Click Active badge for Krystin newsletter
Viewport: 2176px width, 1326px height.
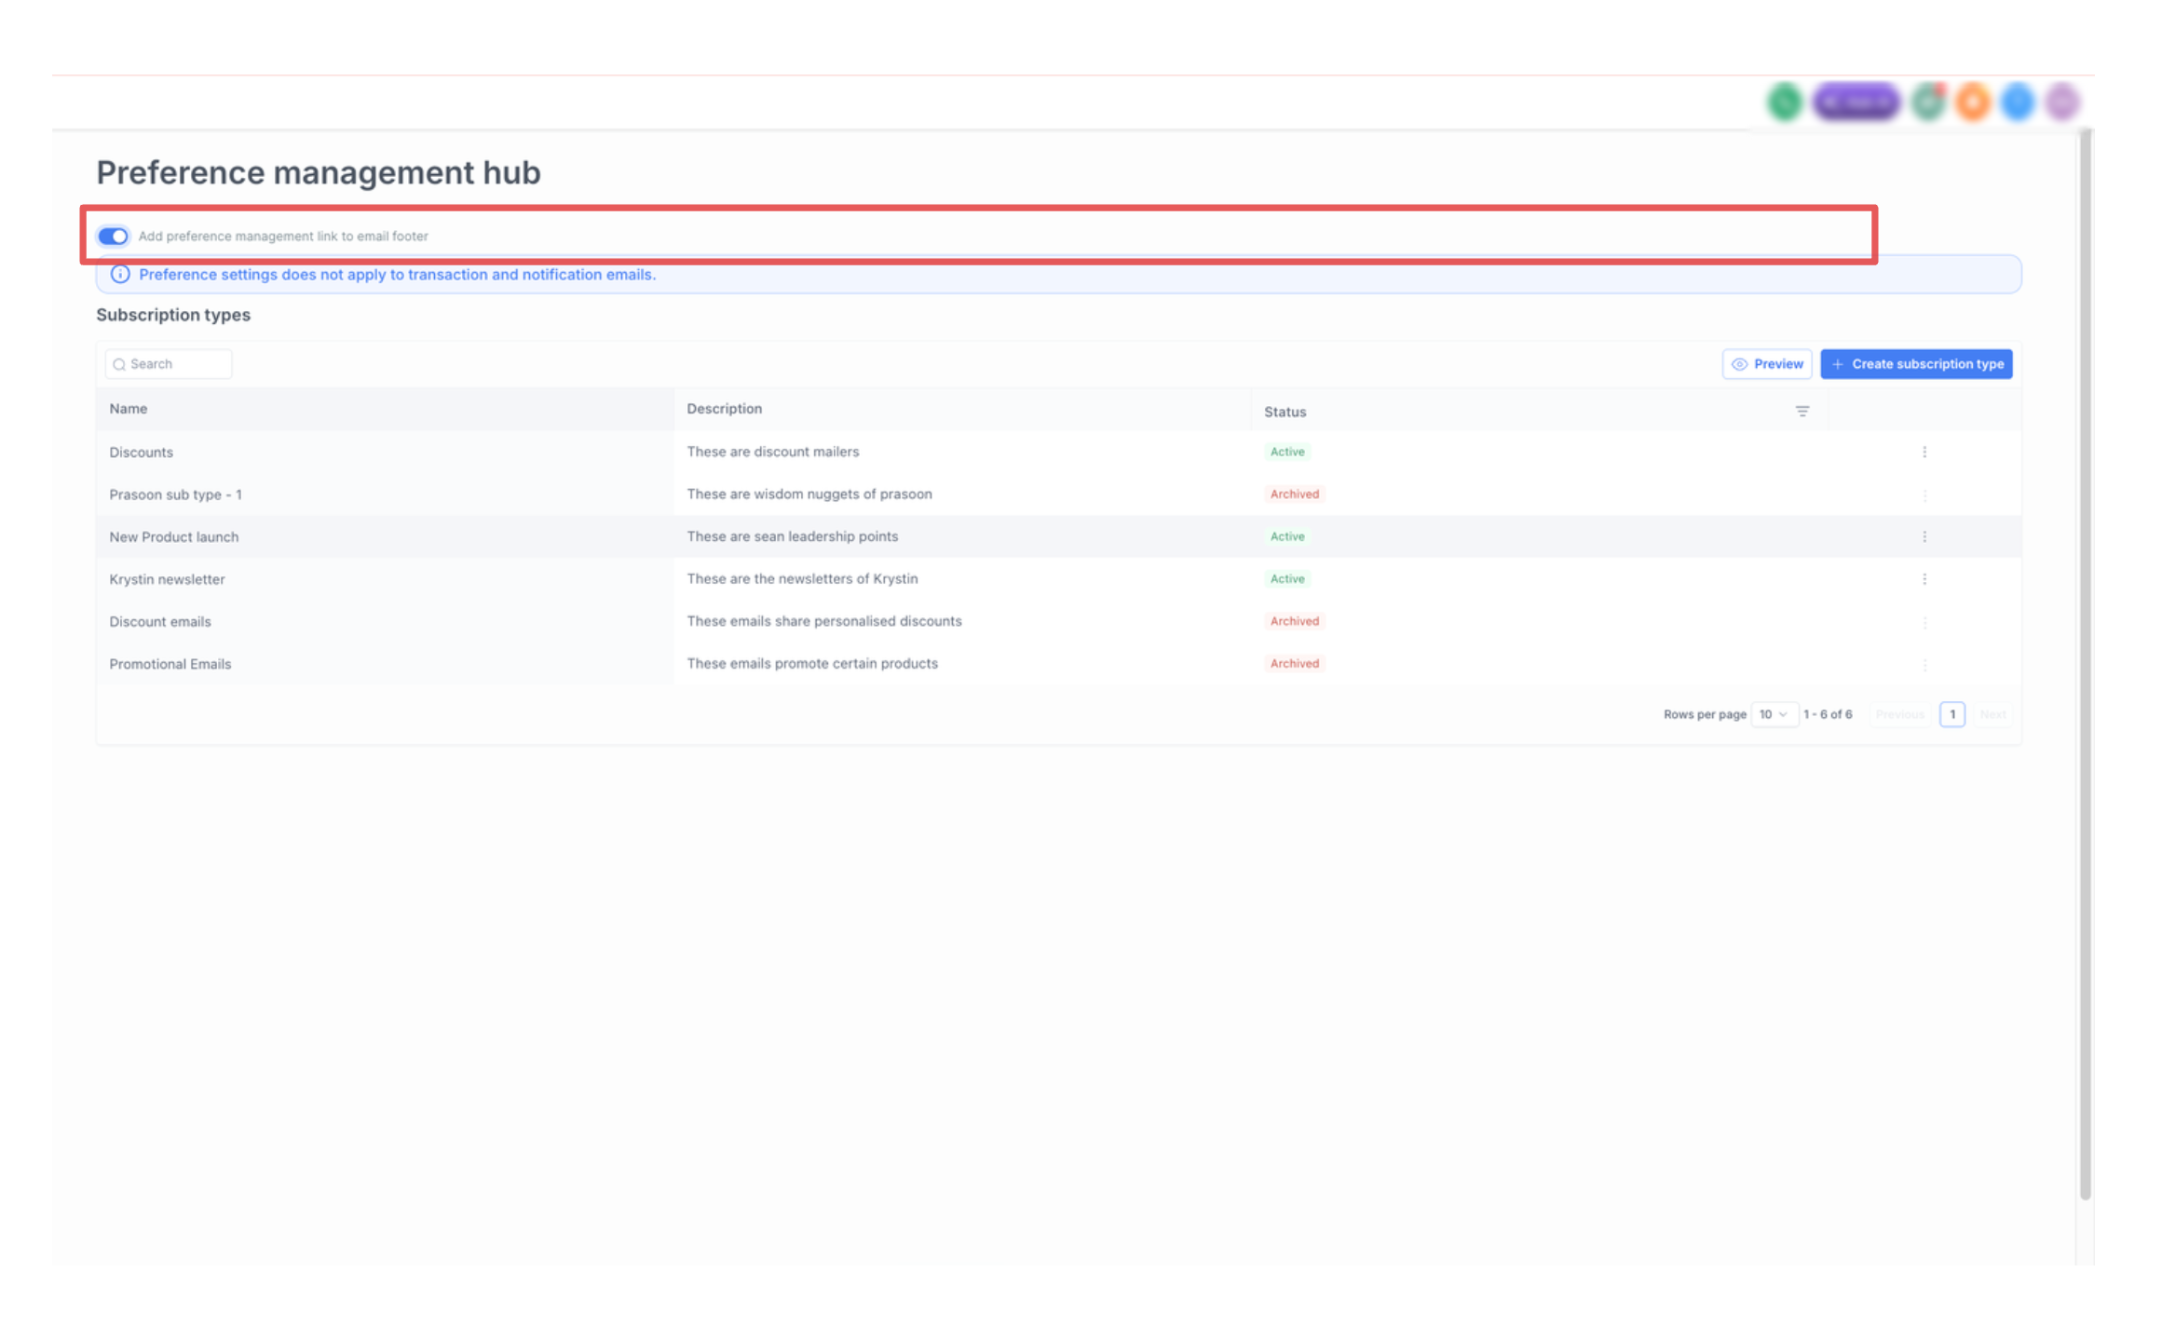tap(1287, 579)
